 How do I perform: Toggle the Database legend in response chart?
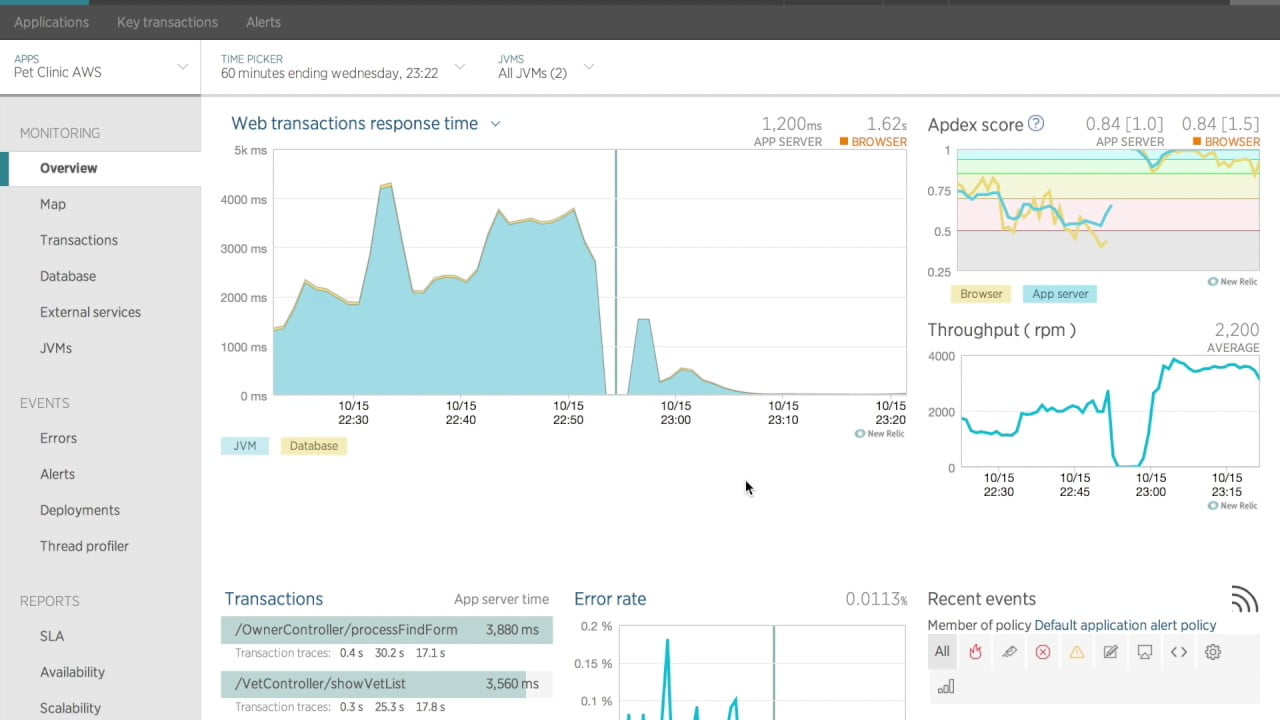(314, 446)
